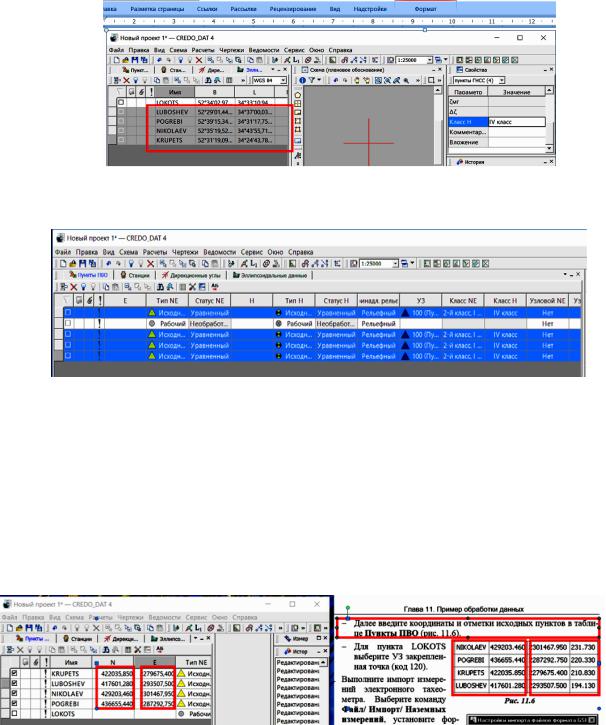Click the УЗ column header
Image resolution: width=606 pixels, height=725 pixels.
click(421, 301)
